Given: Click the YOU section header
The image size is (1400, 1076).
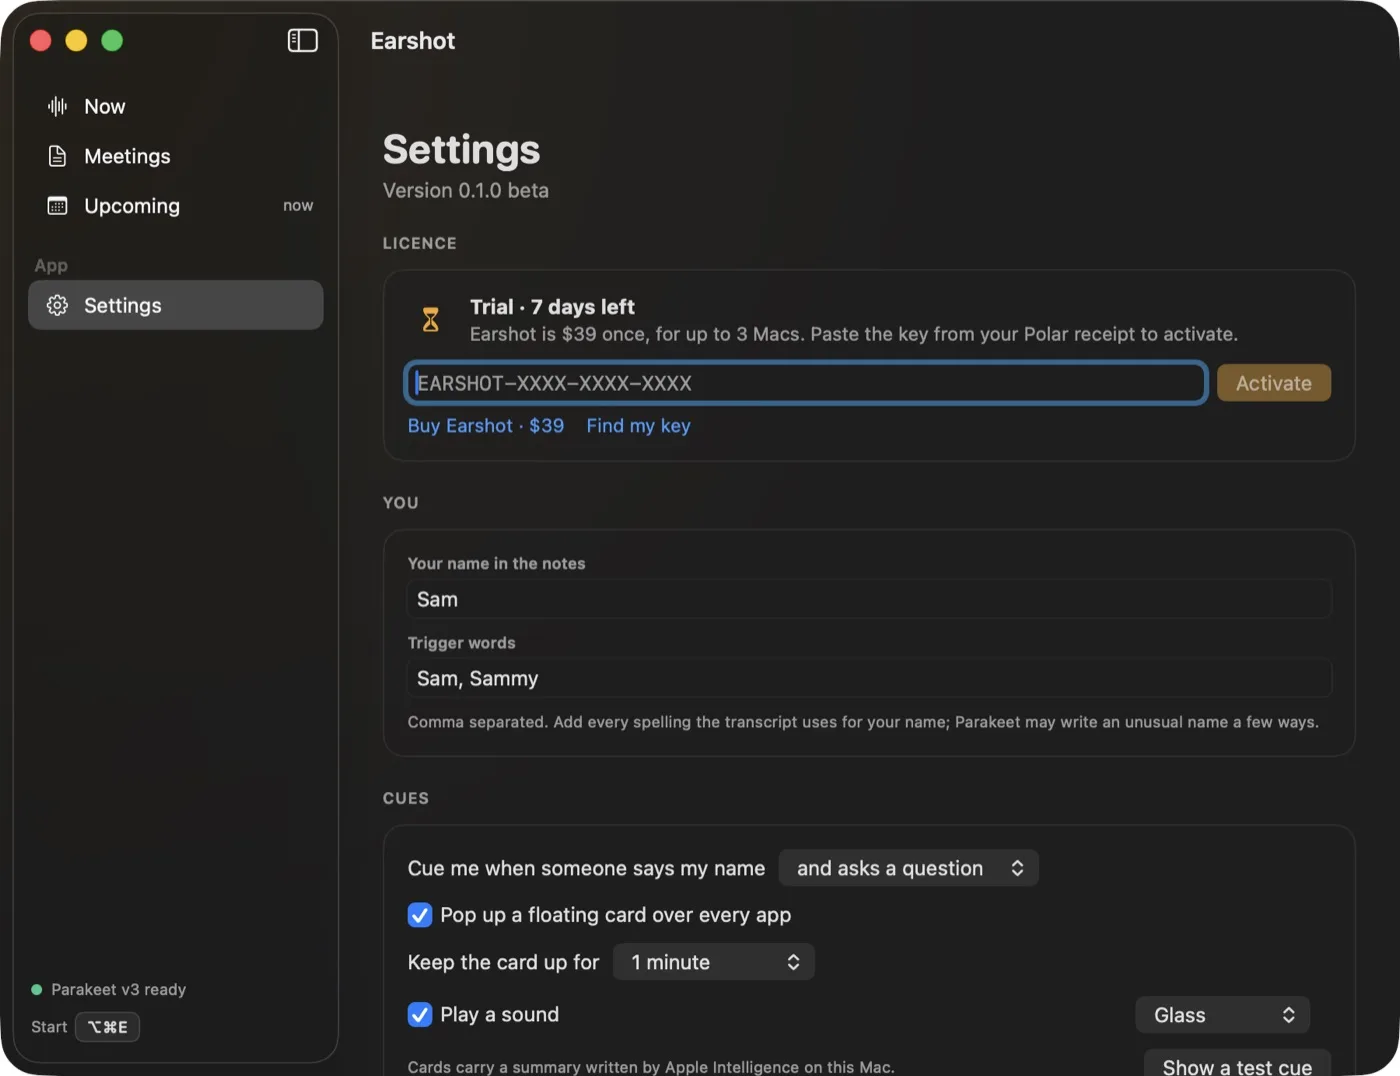Looking at the screenshot, I should (401, 503).
